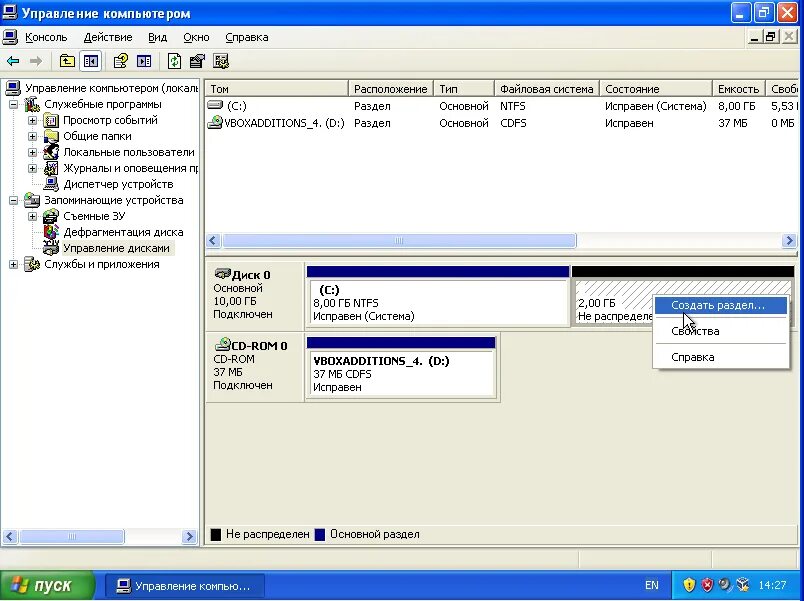Sort by the Расположение column header
This screenshot has height=601, width=804.
pos(391,89)
